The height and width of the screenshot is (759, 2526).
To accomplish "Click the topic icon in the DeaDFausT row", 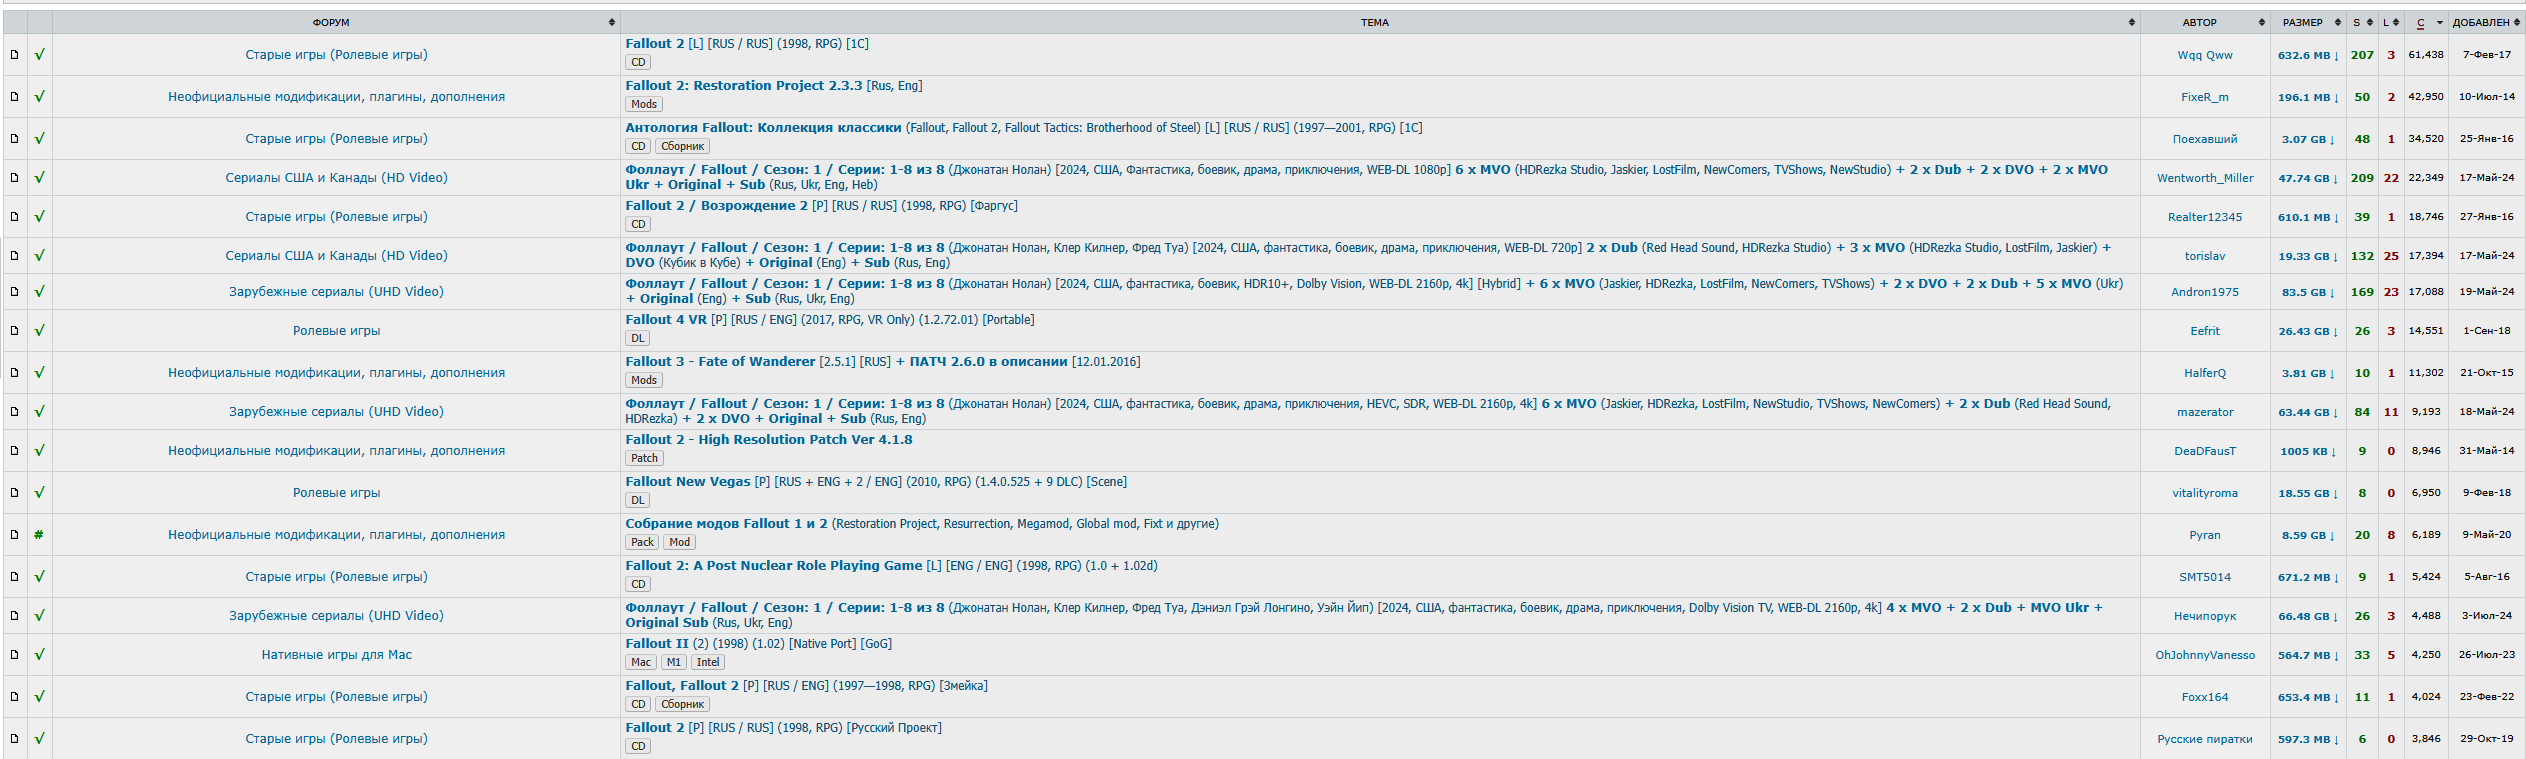I will coord(14,451).
